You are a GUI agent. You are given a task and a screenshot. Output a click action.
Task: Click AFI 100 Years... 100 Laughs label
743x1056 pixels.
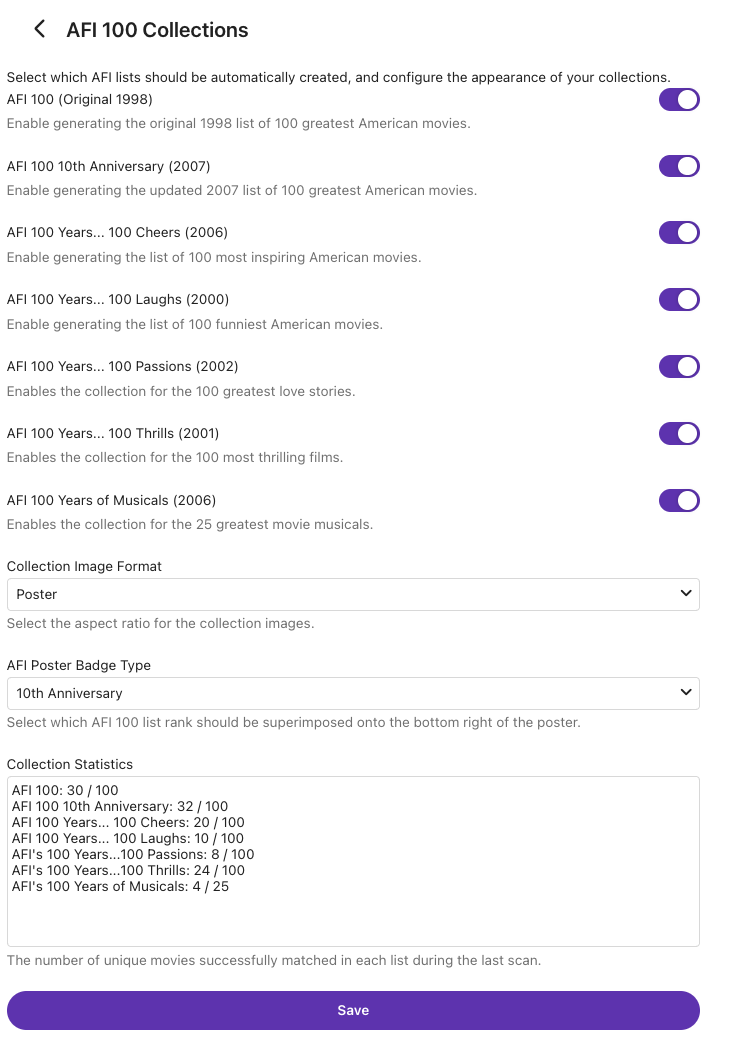point(118,300)
